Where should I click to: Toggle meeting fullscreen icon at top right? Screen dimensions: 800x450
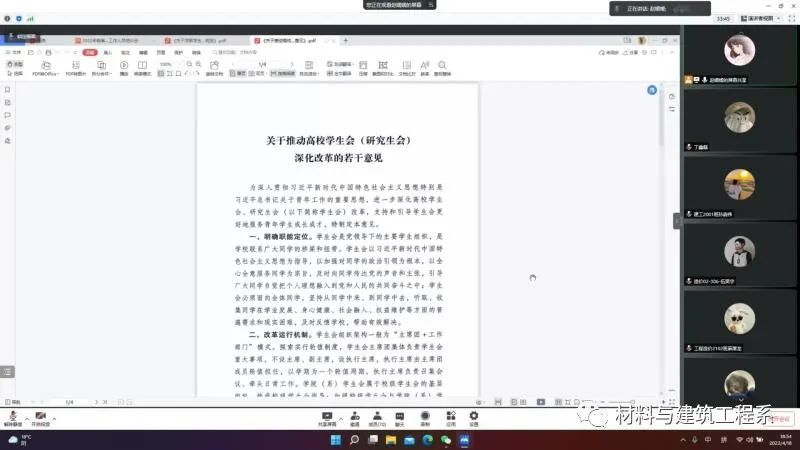pos(792,18)
